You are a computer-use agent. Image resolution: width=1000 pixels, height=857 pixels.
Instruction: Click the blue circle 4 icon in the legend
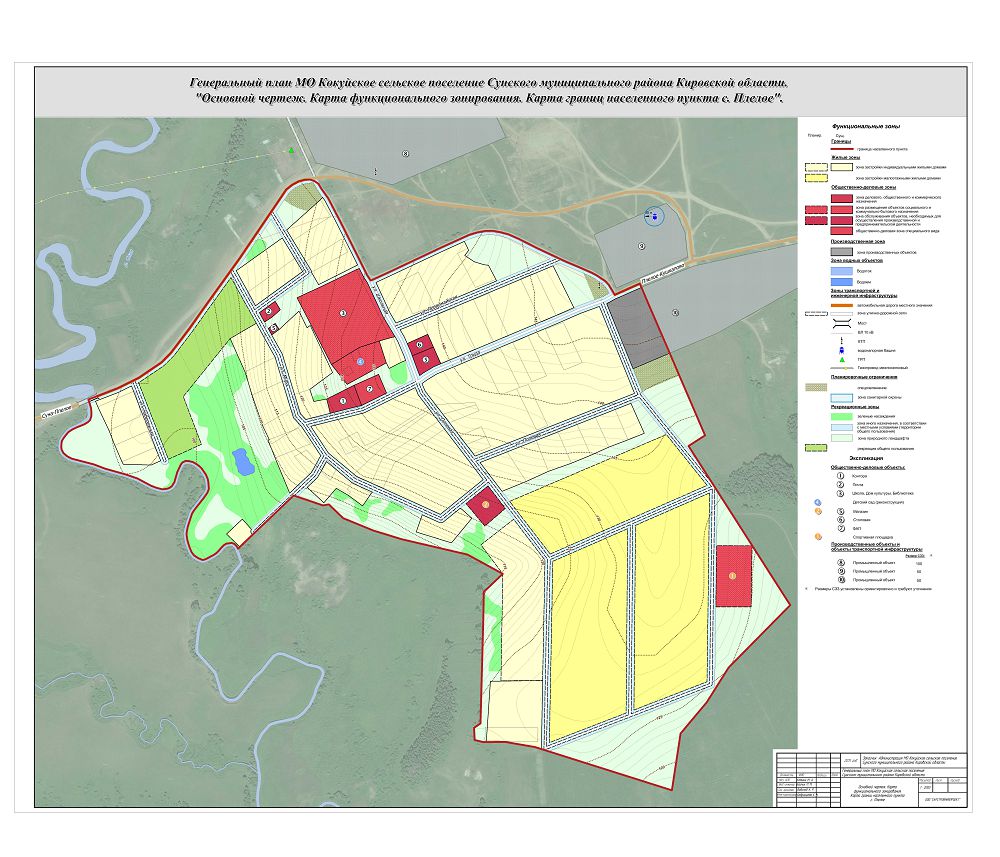click(818, 502)
